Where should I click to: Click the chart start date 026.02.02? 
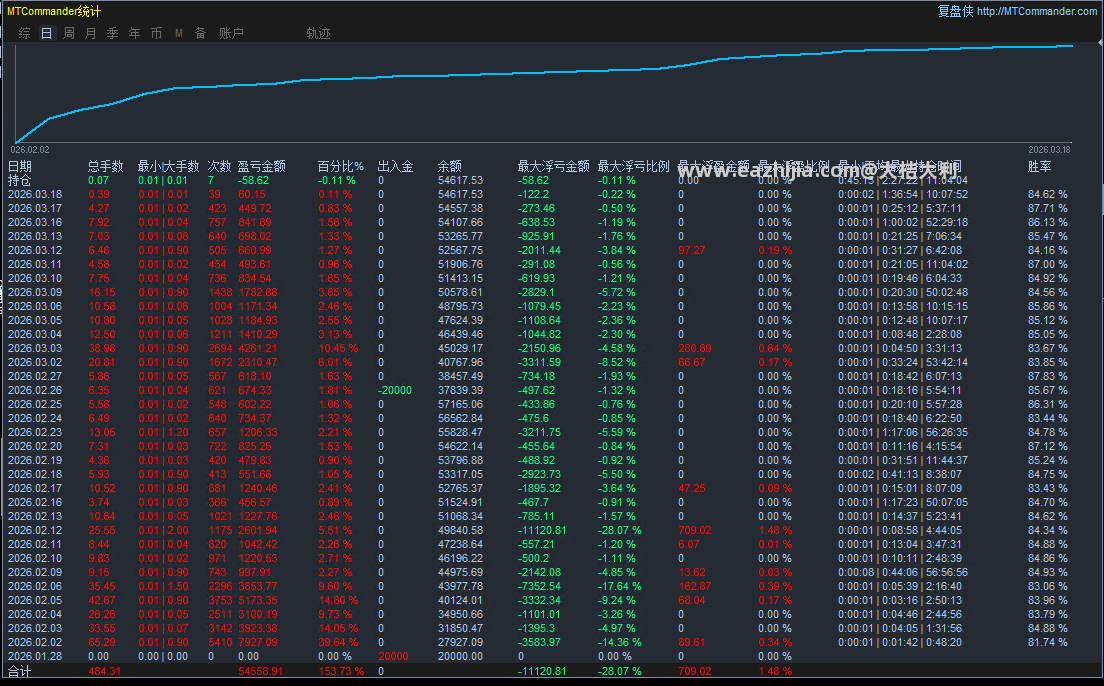(x=30, y=150)
